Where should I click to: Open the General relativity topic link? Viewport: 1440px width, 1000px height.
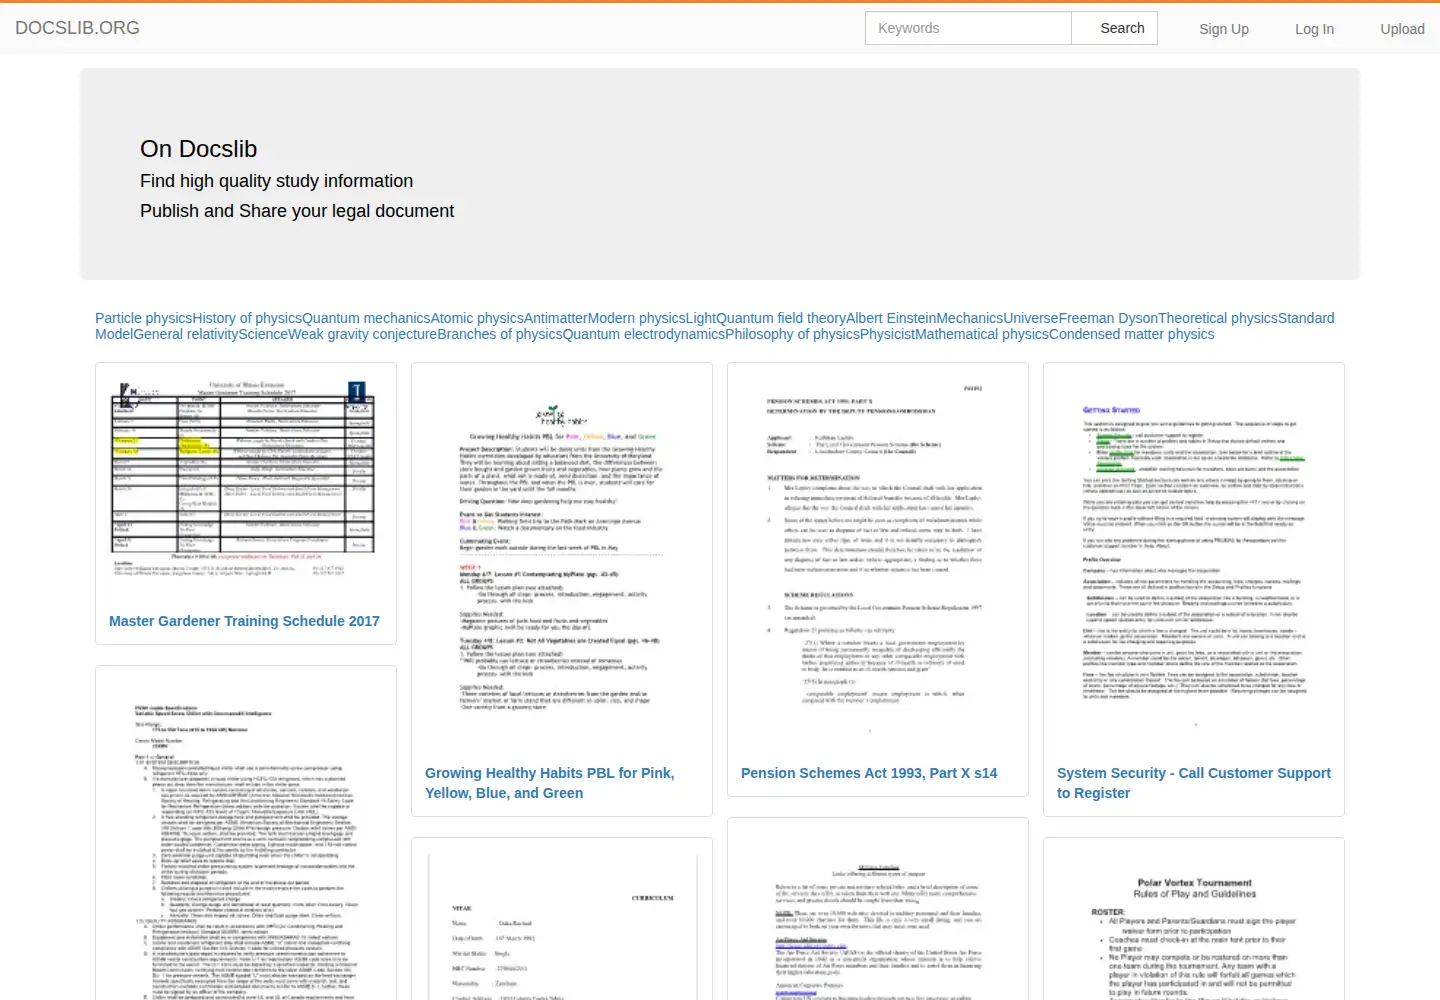coord(186,334)
